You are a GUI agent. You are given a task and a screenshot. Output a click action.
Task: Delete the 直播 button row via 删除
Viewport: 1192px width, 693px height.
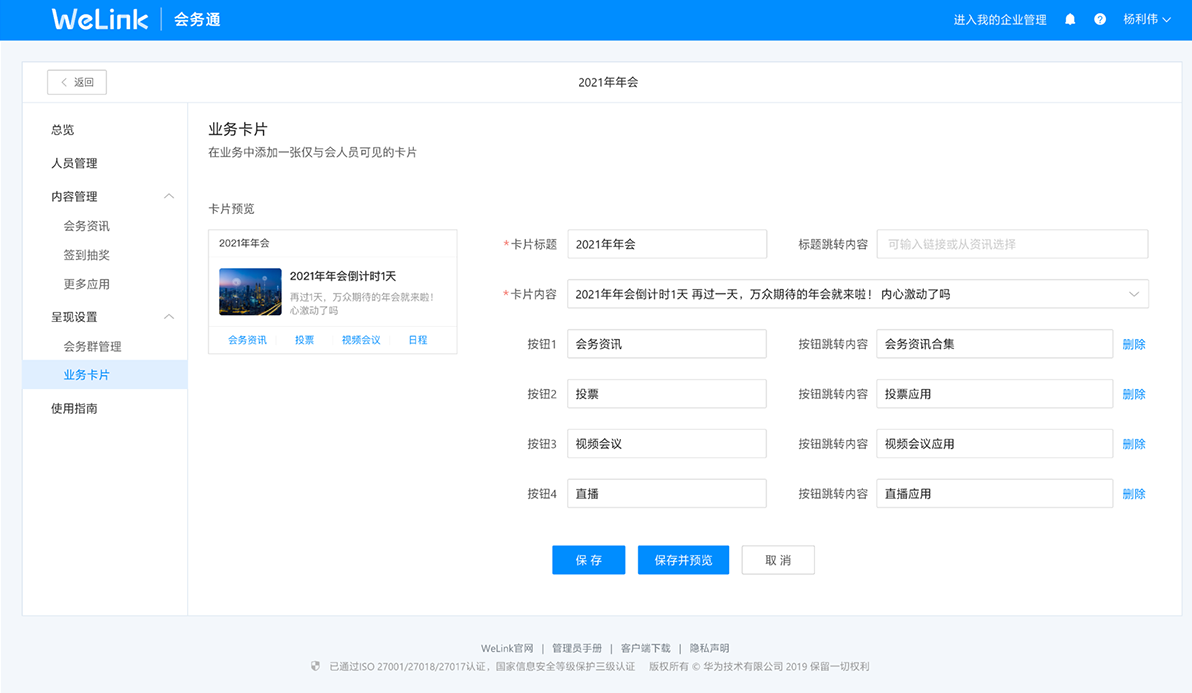1134,493
